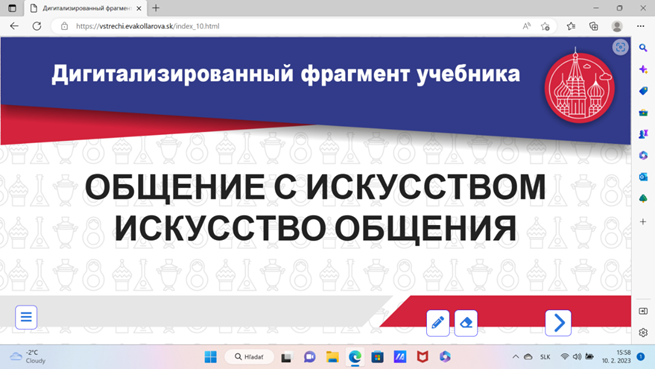Open a new browser tab

click(x=156, y=8)
